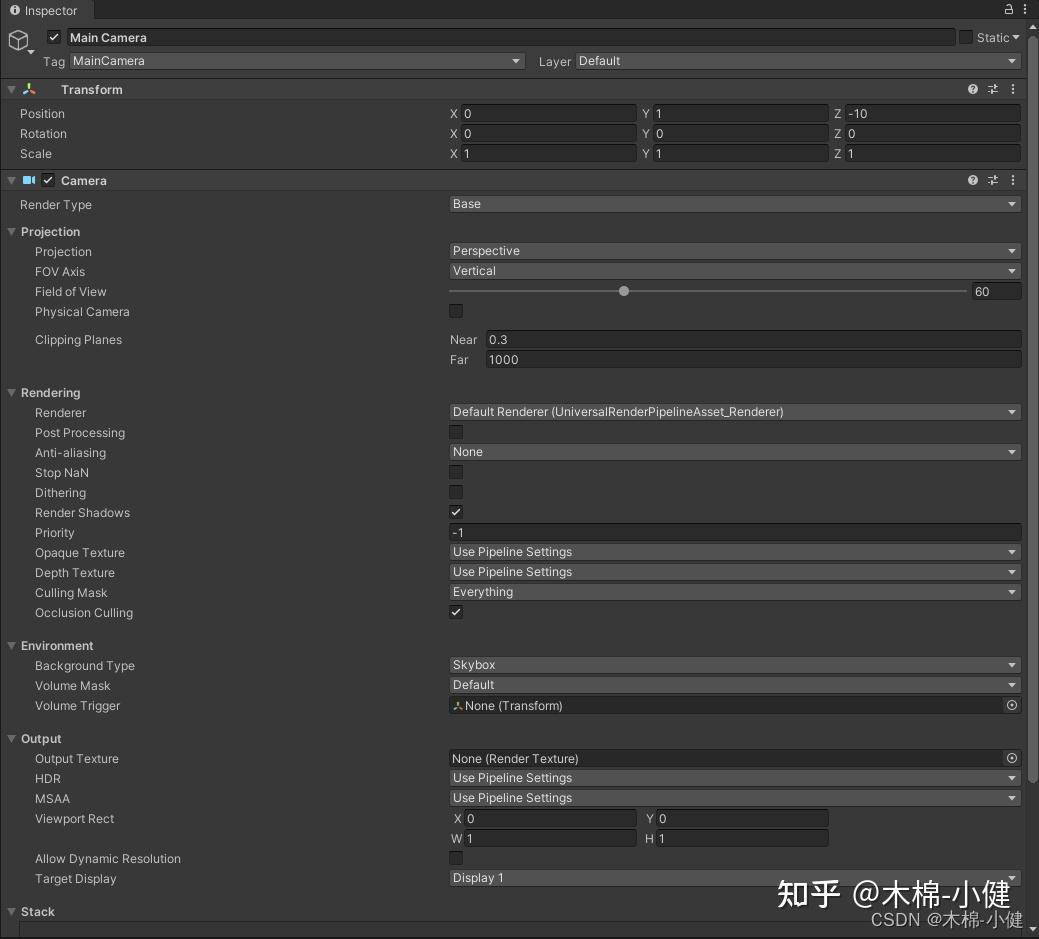Image resolution: width=1039 pixels, height=939 pixels.
Task: Click the Main Camera cube icon
Action: (18, 40)
